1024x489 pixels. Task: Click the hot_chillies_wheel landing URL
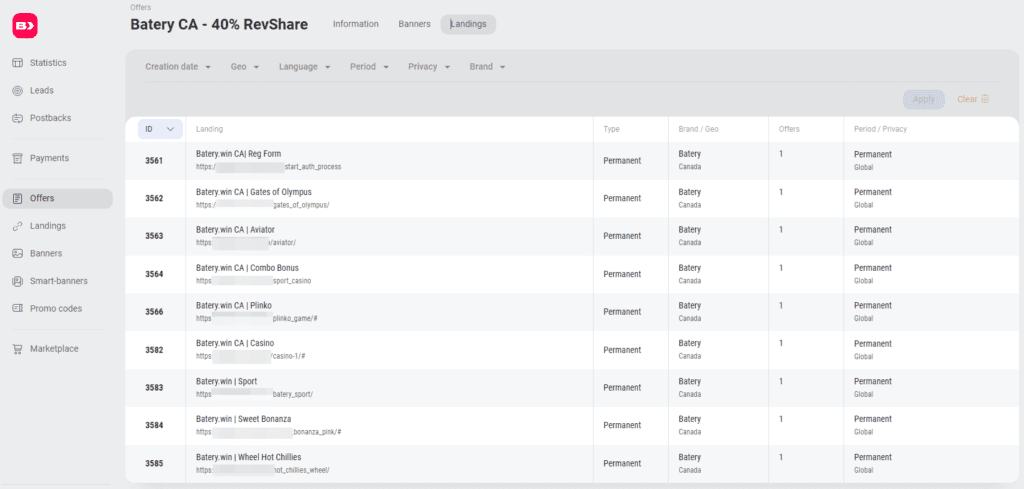point(263,470)
